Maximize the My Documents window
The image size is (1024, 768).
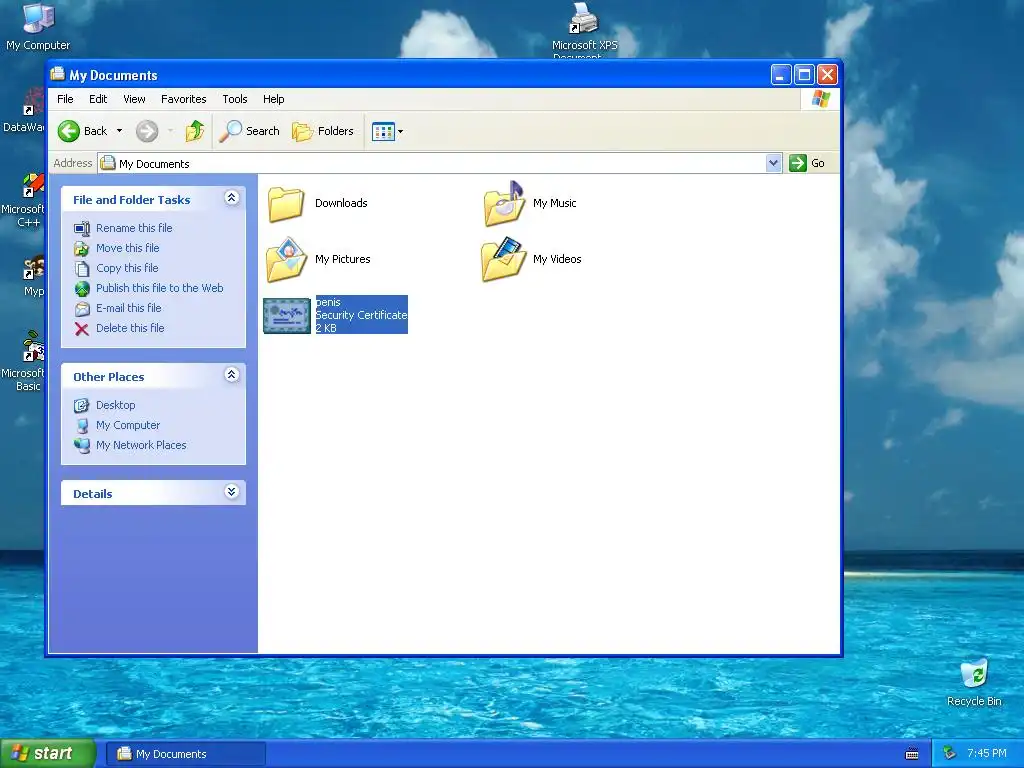pyautogui.click(x=805, y=74)
